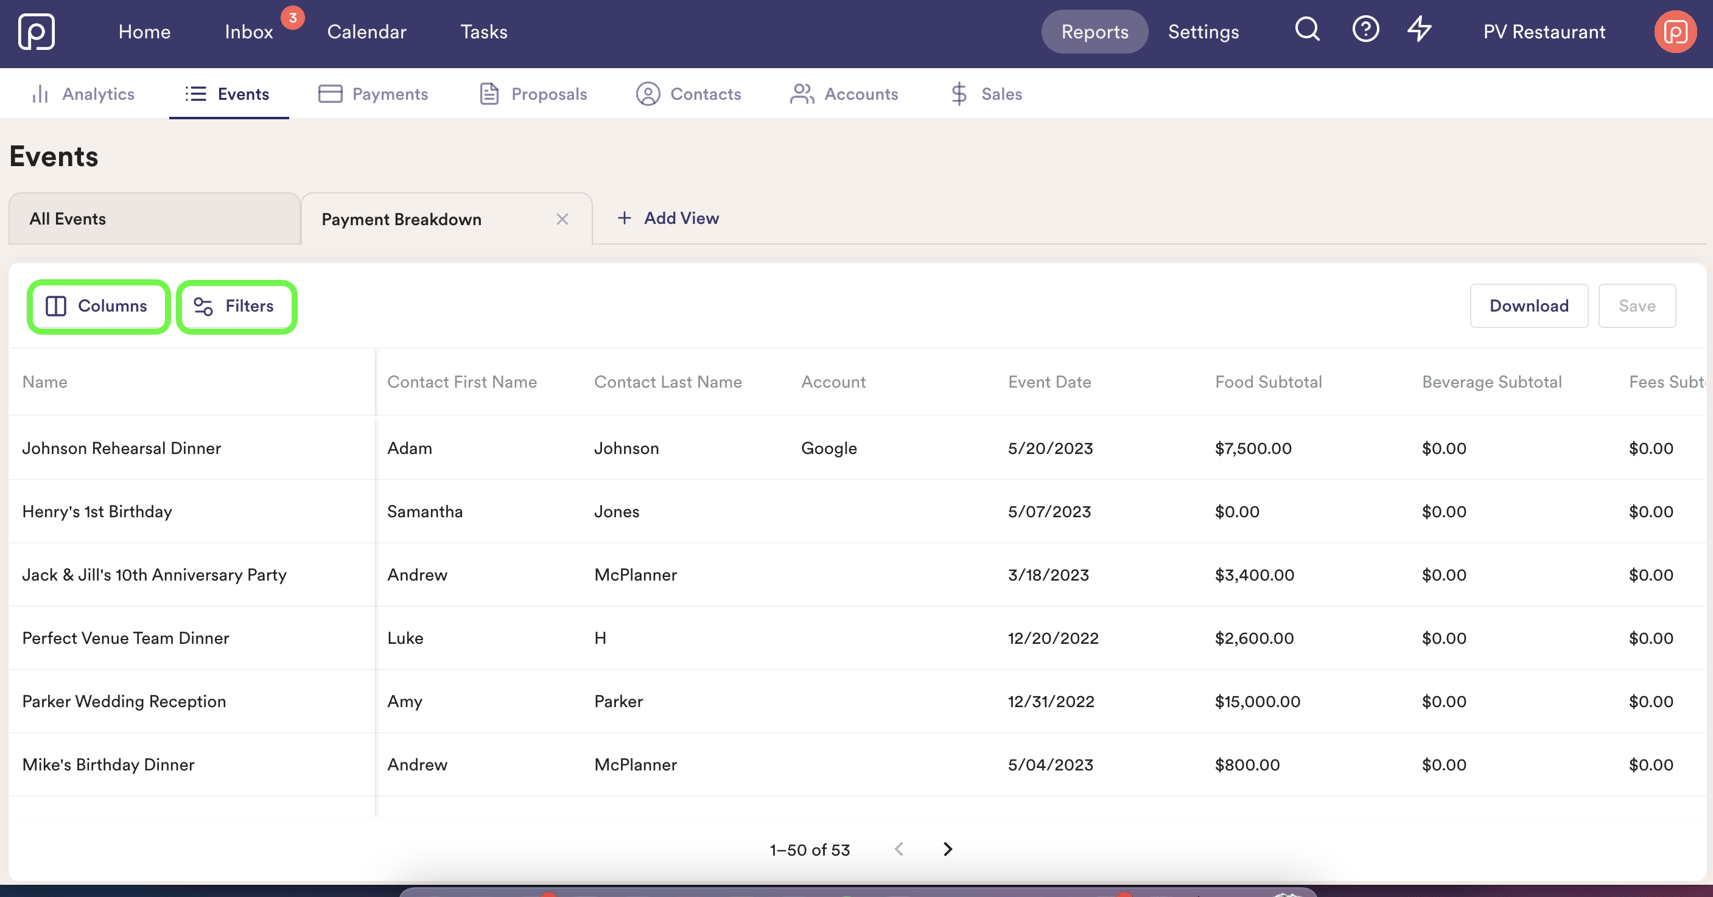Open the Analytics reports tab

tap(83, 94)
